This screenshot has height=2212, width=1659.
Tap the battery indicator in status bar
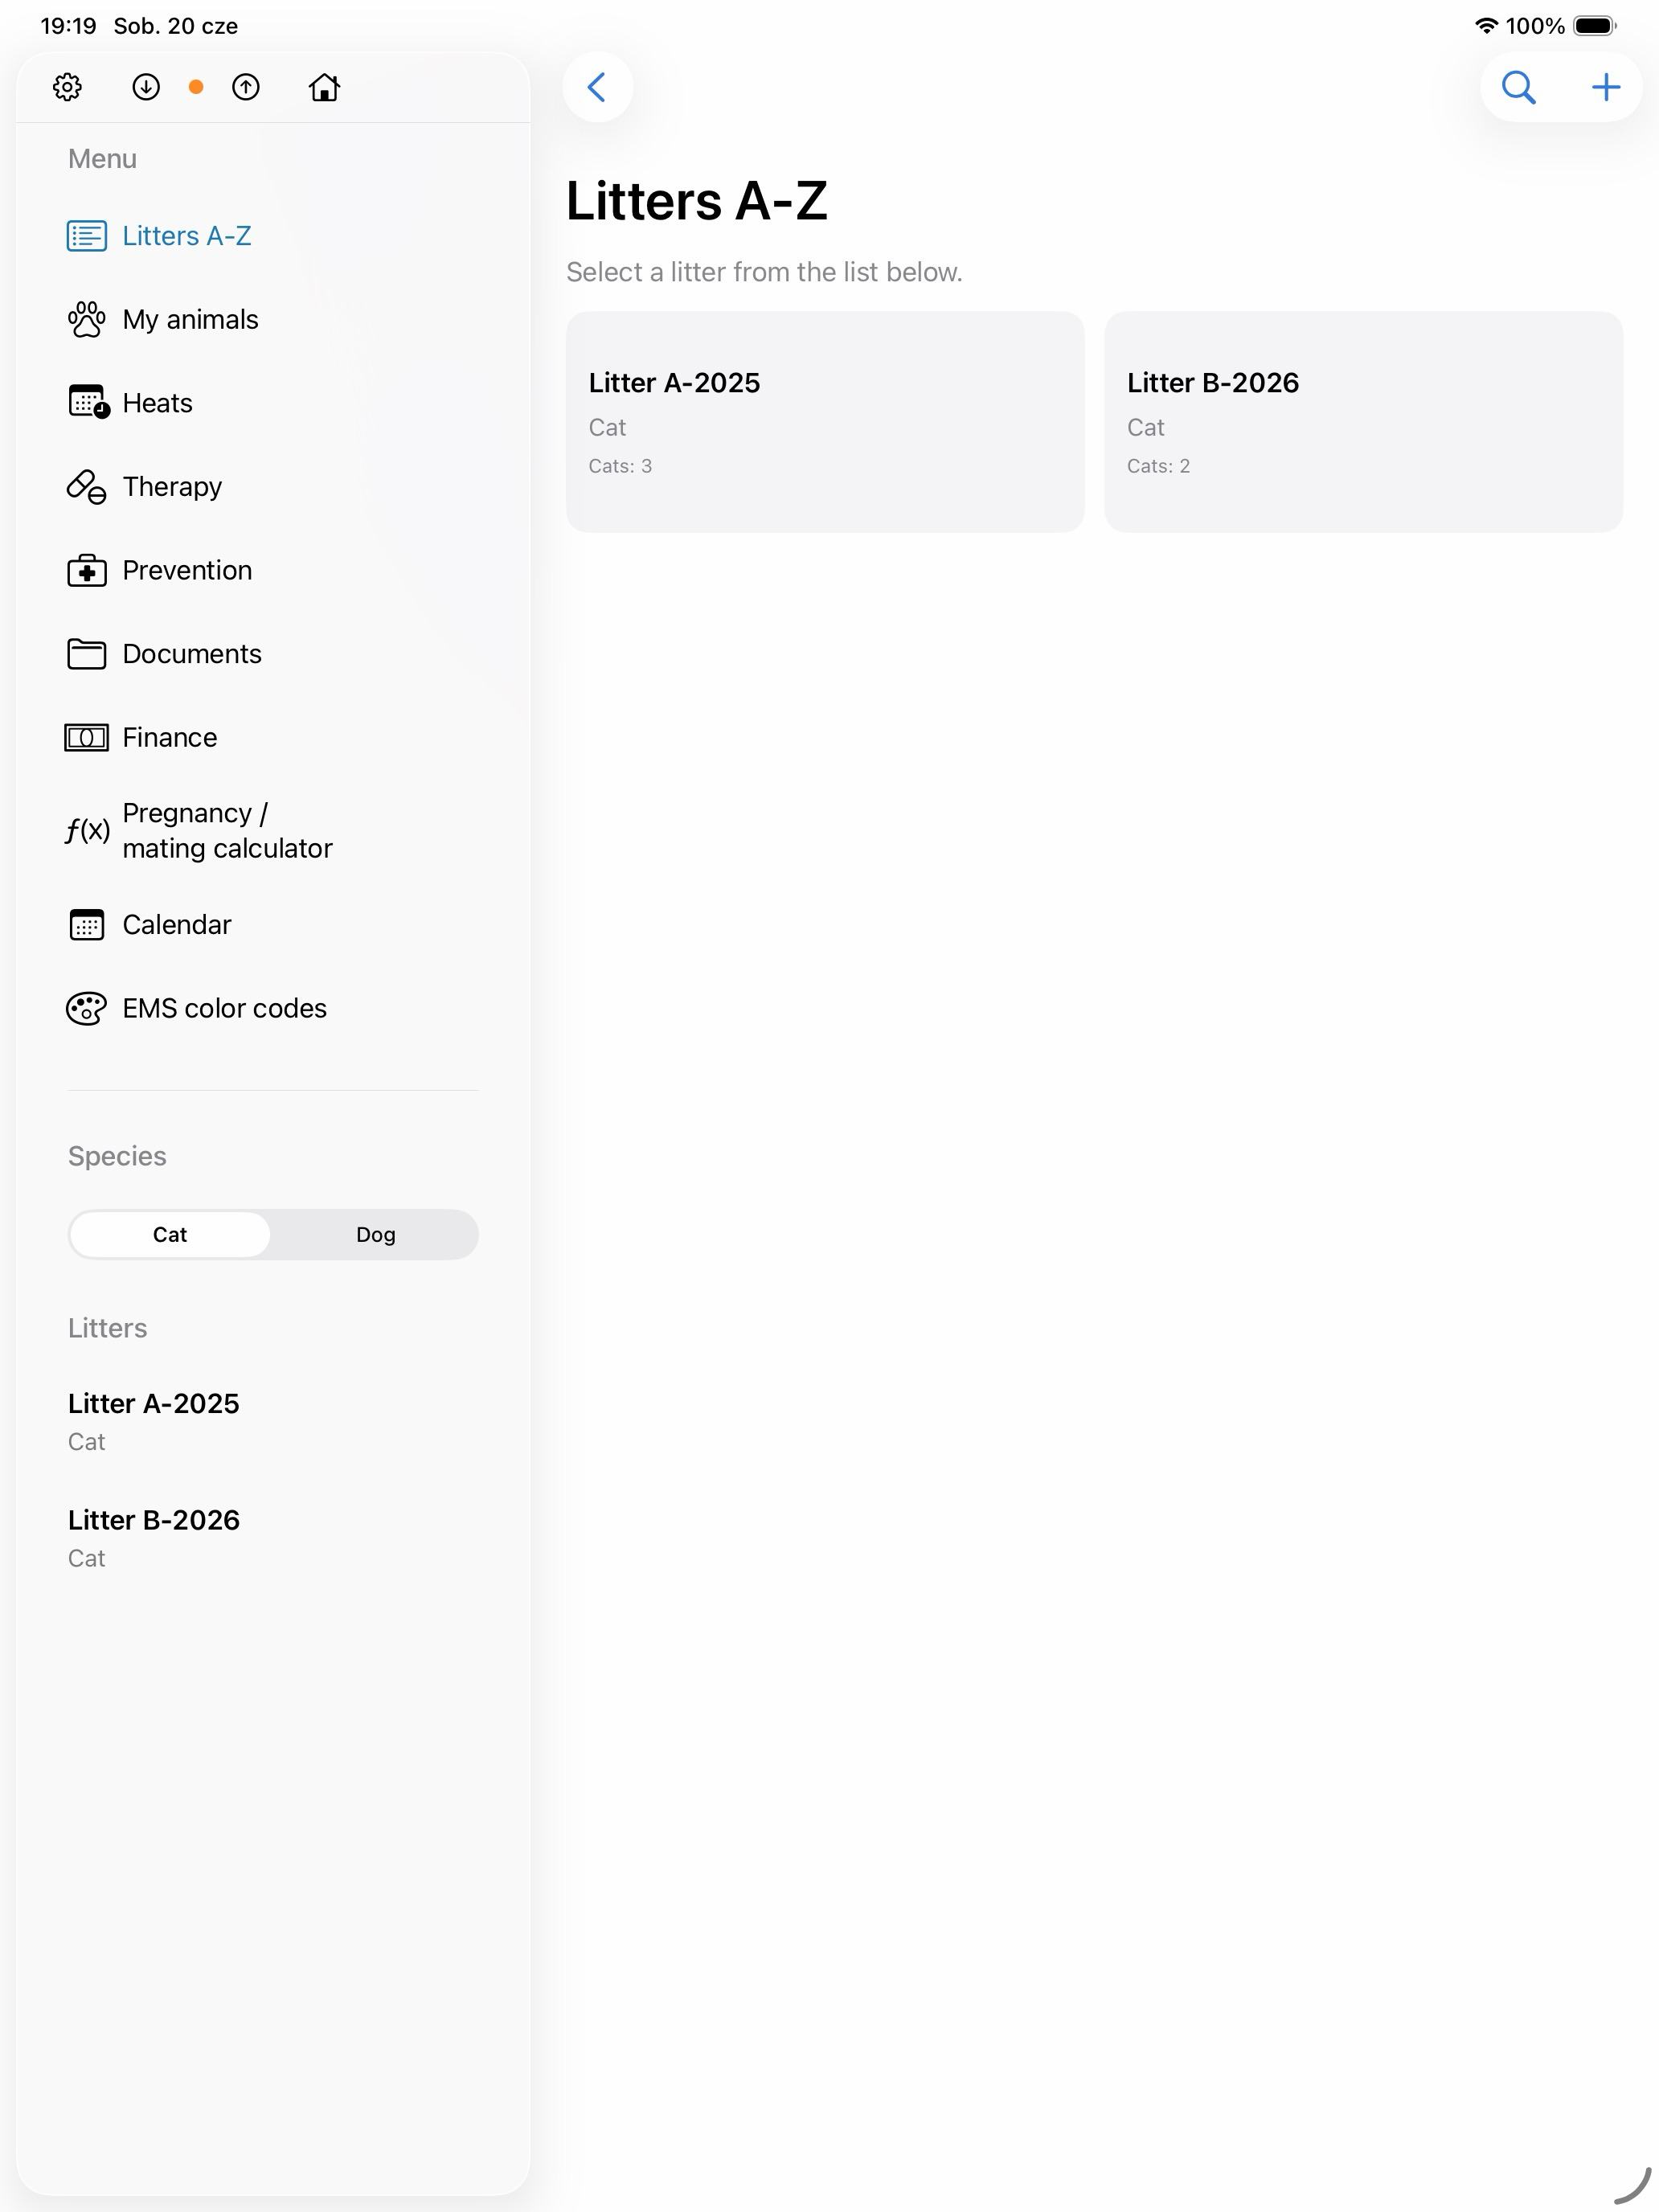[x=1595, y=26]
